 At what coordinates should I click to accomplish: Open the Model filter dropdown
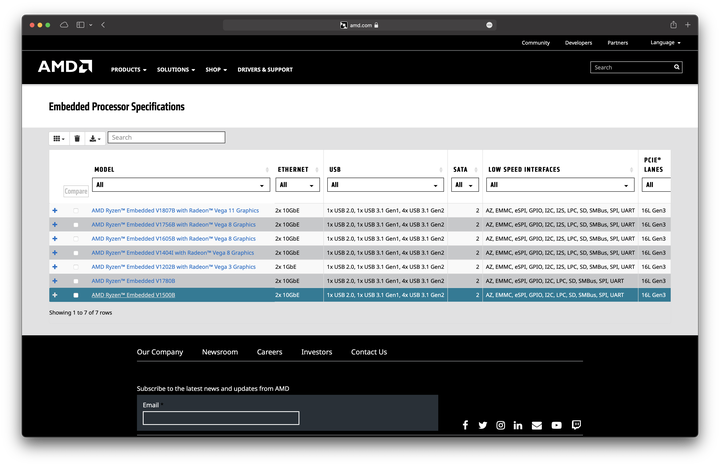pyautogui.click(x=181, y=185)
